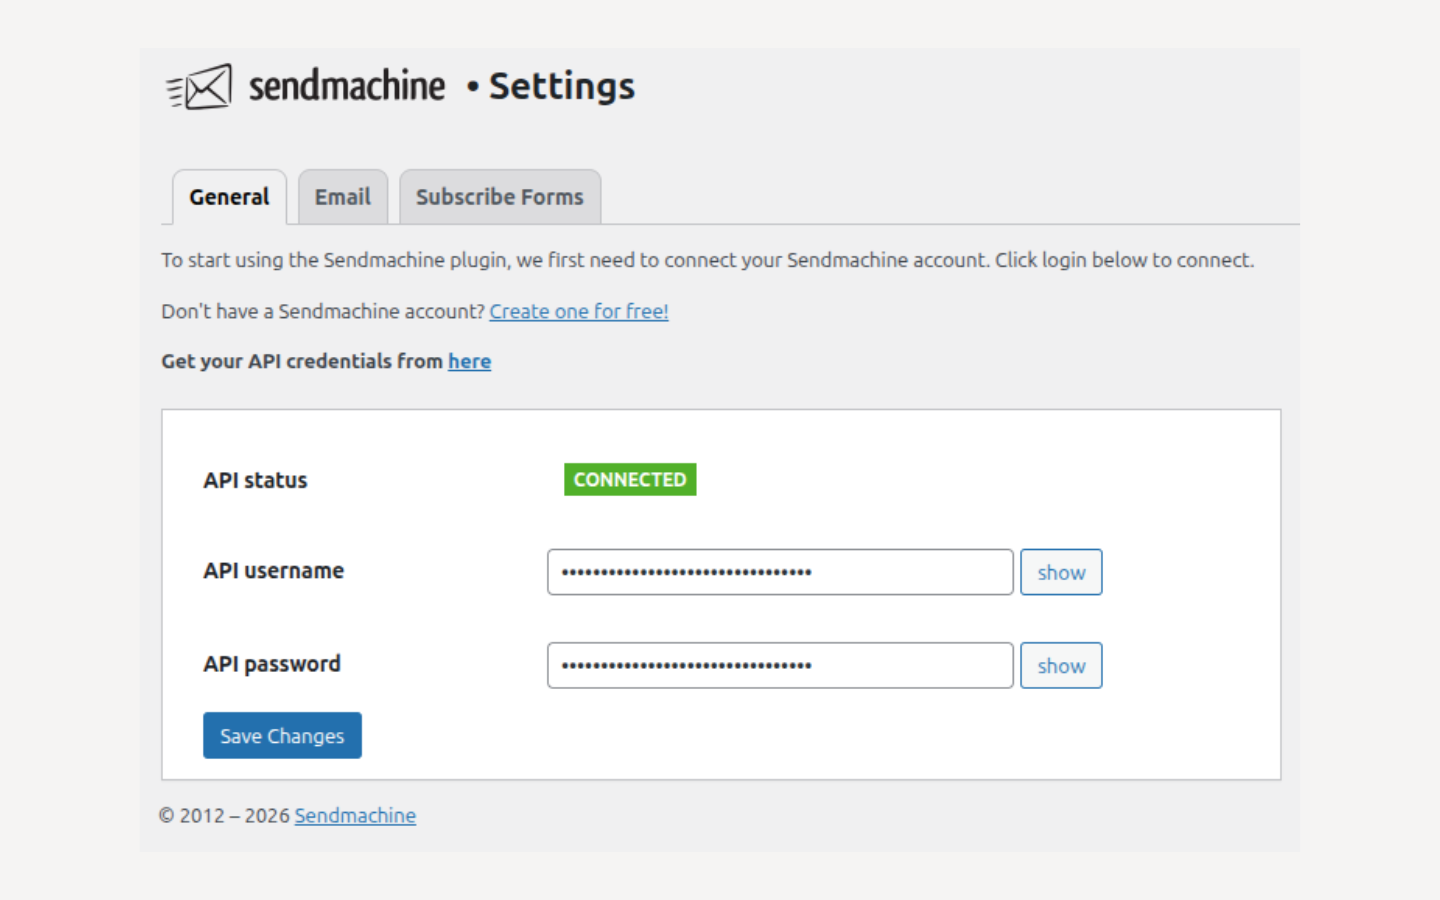Follow the "Create one for free!" link

(x=578, y=311)
